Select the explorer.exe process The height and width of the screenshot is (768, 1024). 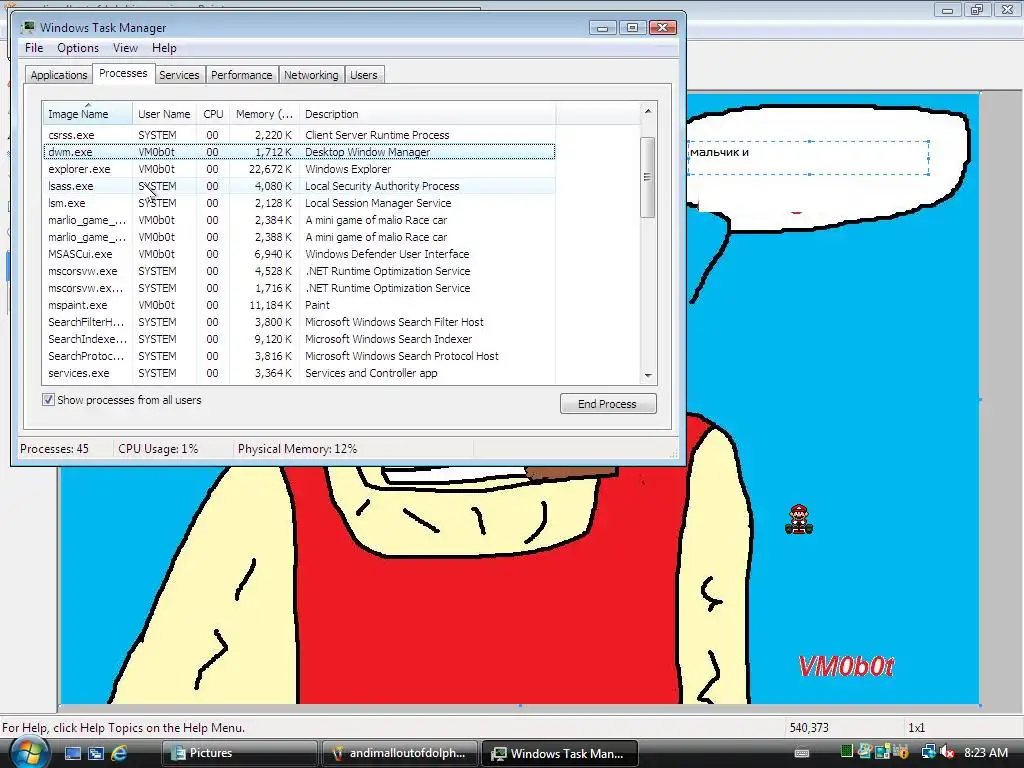coord(299,168)
